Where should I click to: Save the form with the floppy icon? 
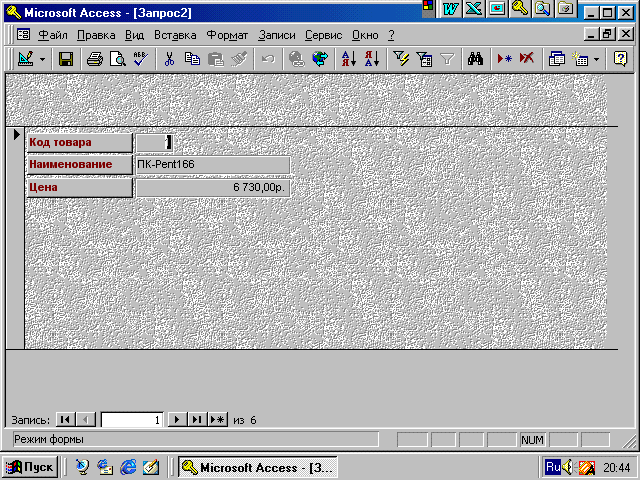click(65, 59)
